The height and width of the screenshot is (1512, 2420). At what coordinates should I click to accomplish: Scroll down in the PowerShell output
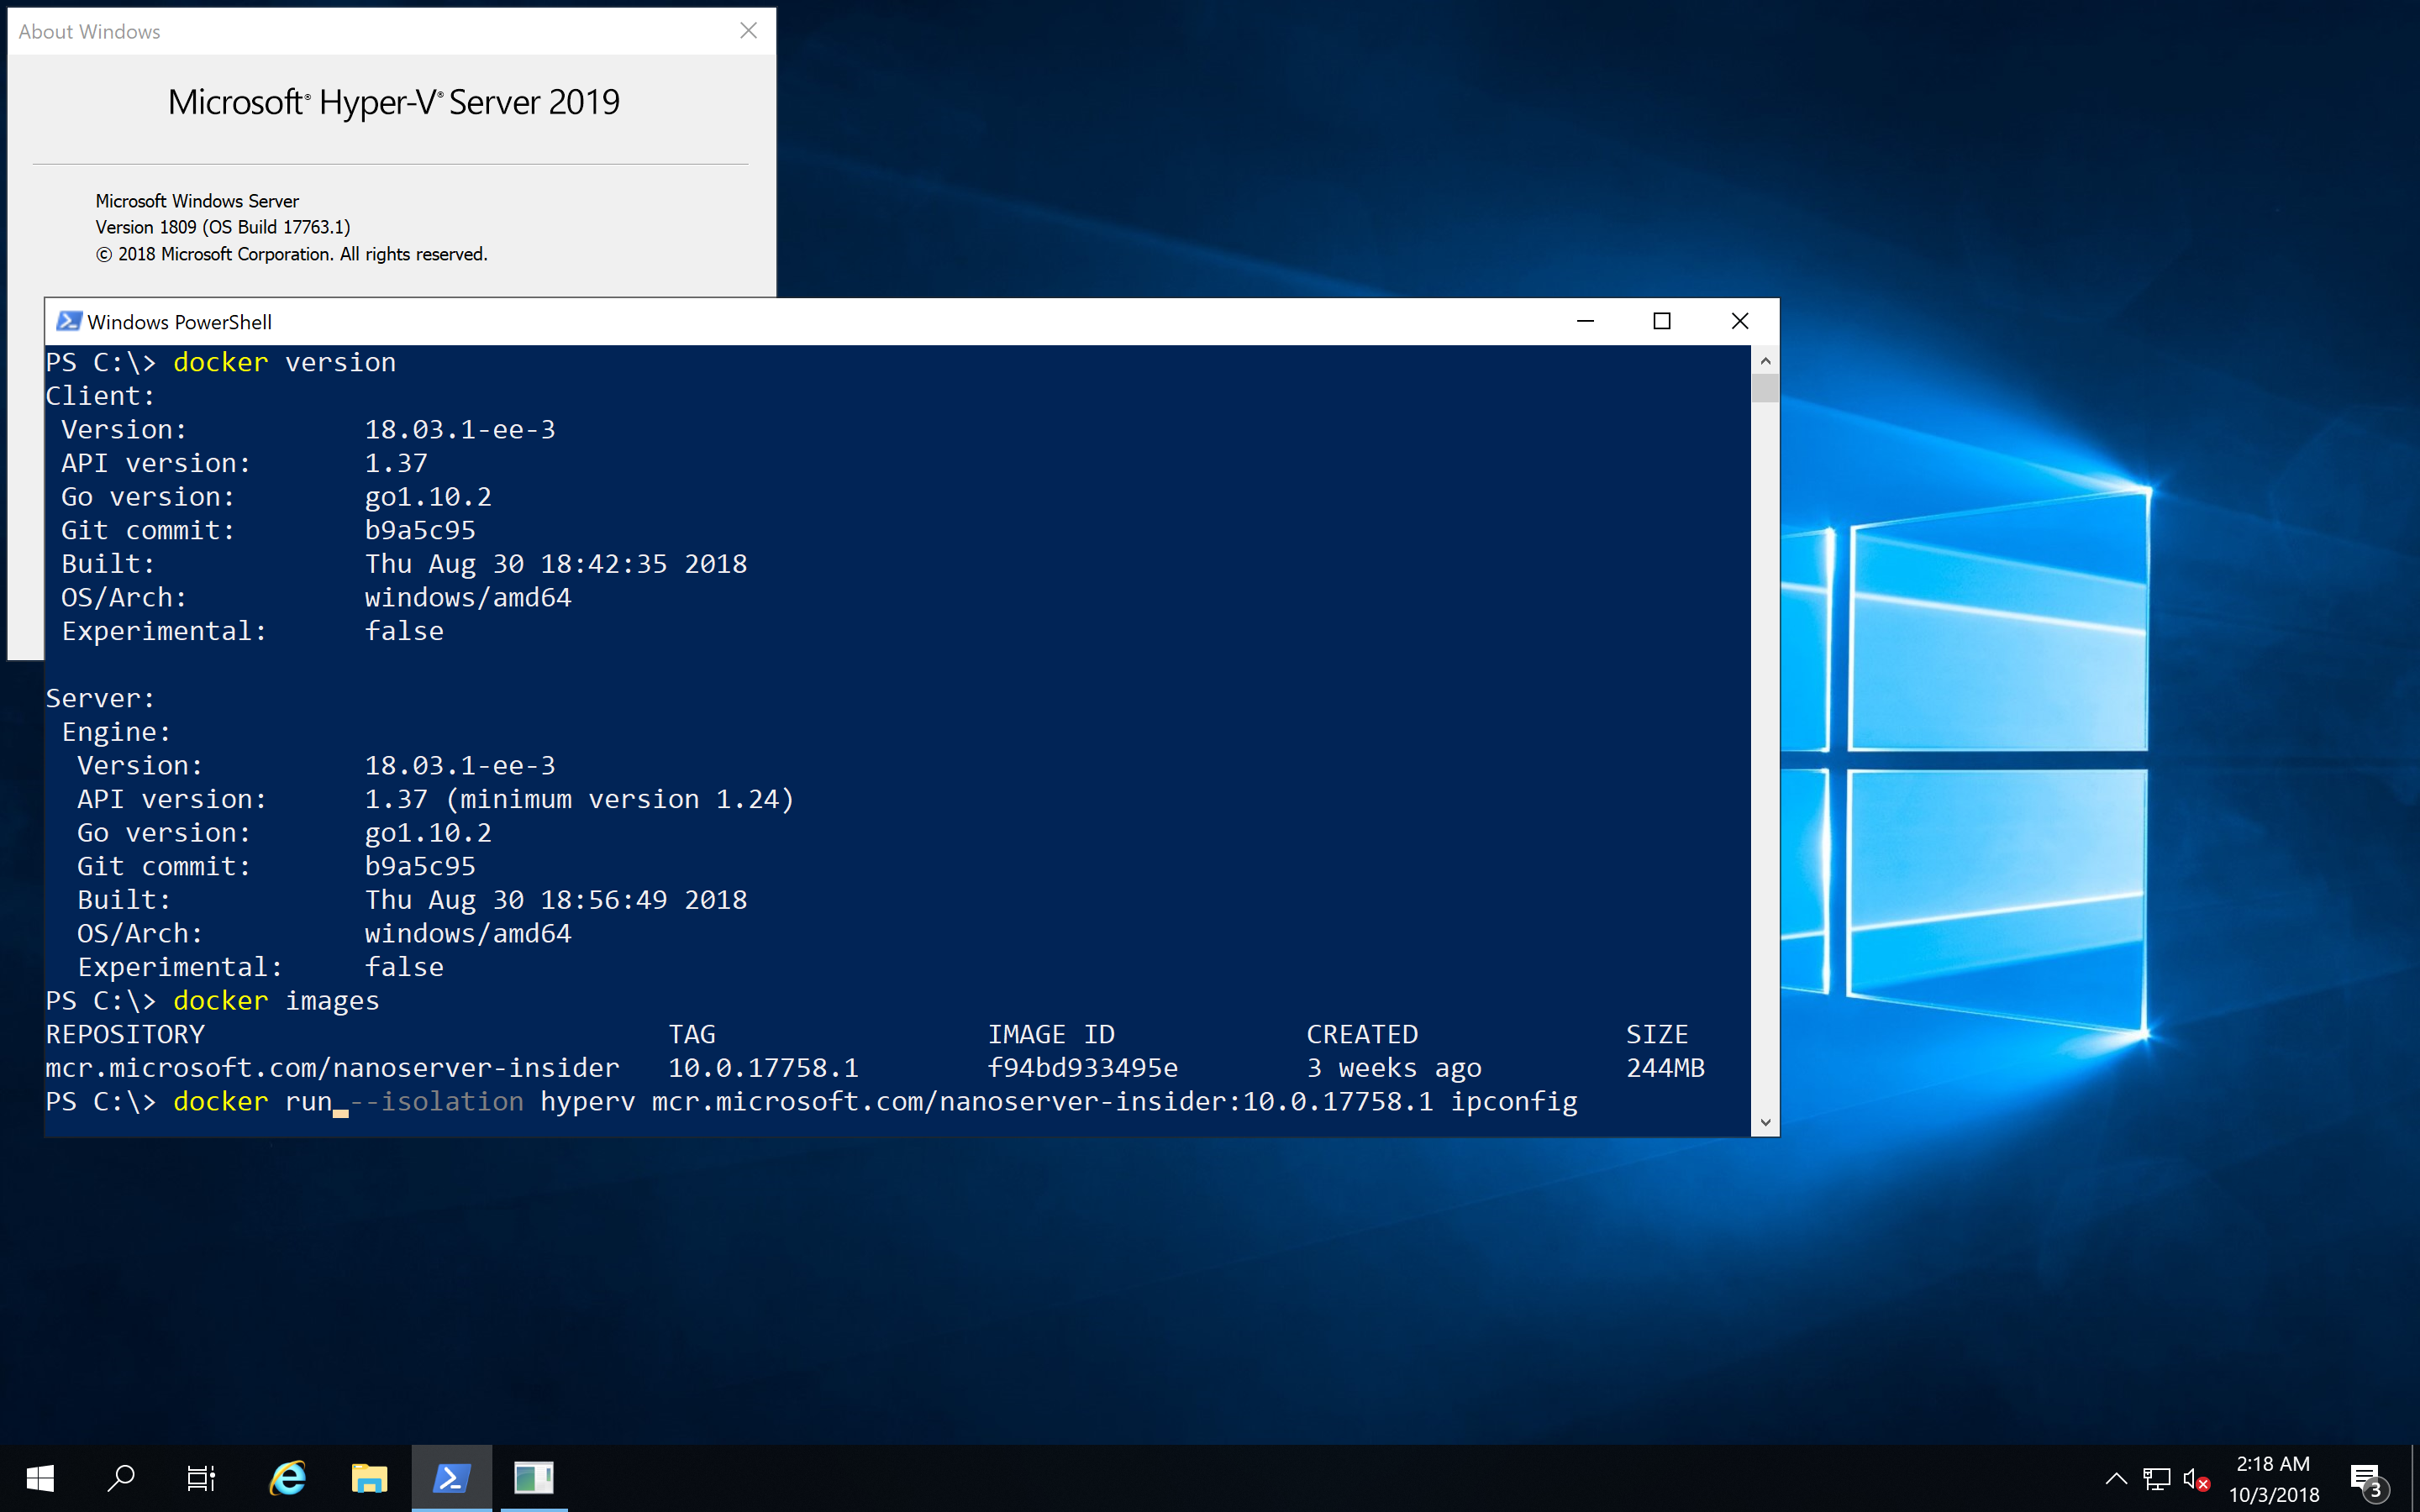pyautogui.click(x=1765, y=1124)
